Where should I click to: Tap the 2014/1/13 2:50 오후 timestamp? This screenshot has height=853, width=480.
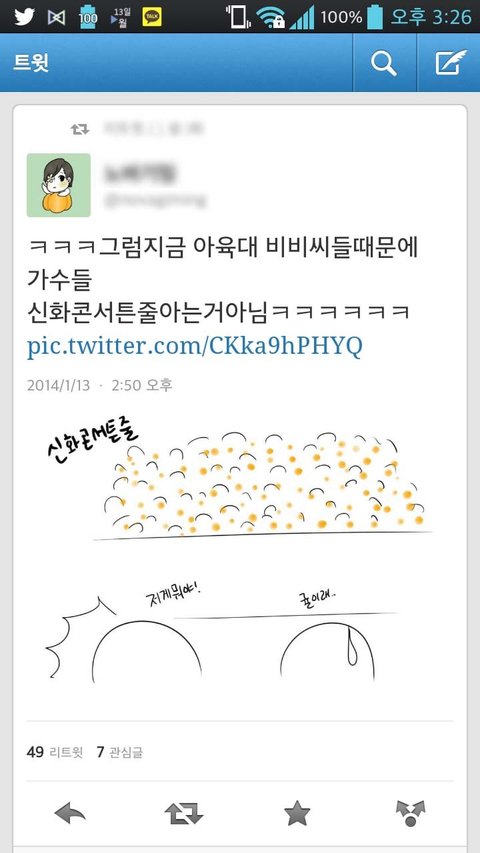(100, 385)
